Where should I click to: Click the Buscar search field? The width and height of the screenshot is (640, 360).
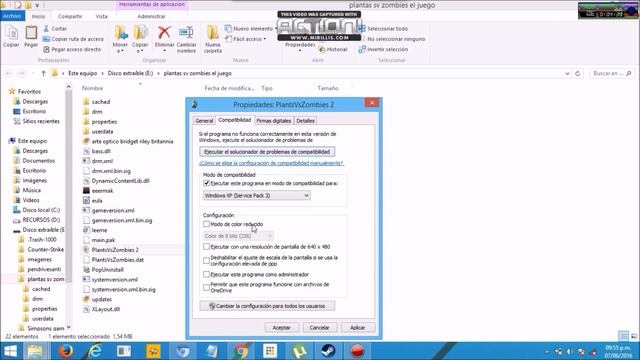coord(611,73)
